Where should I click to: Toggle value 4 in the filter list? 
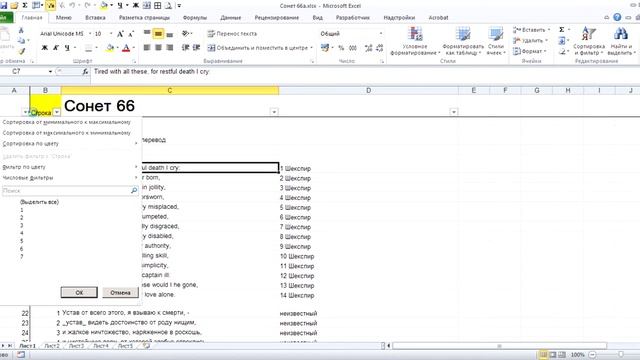coord(22,233)
